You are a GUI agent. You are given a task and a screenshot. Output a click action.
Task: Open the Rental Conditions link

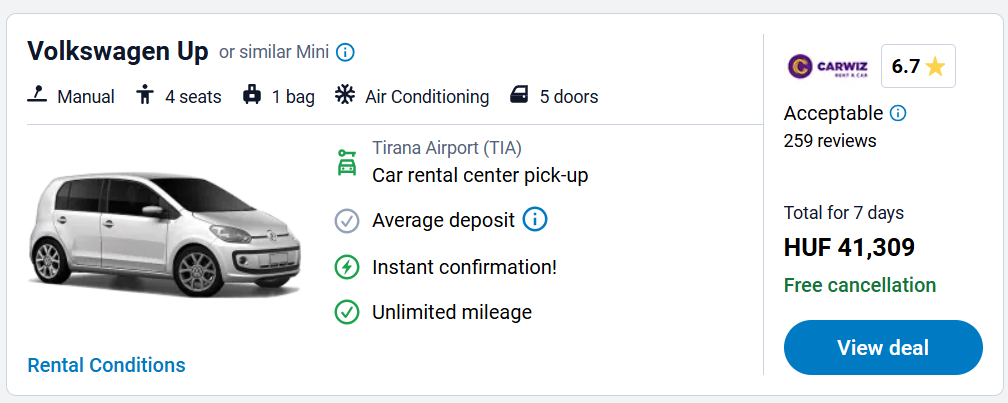[106, 365]
